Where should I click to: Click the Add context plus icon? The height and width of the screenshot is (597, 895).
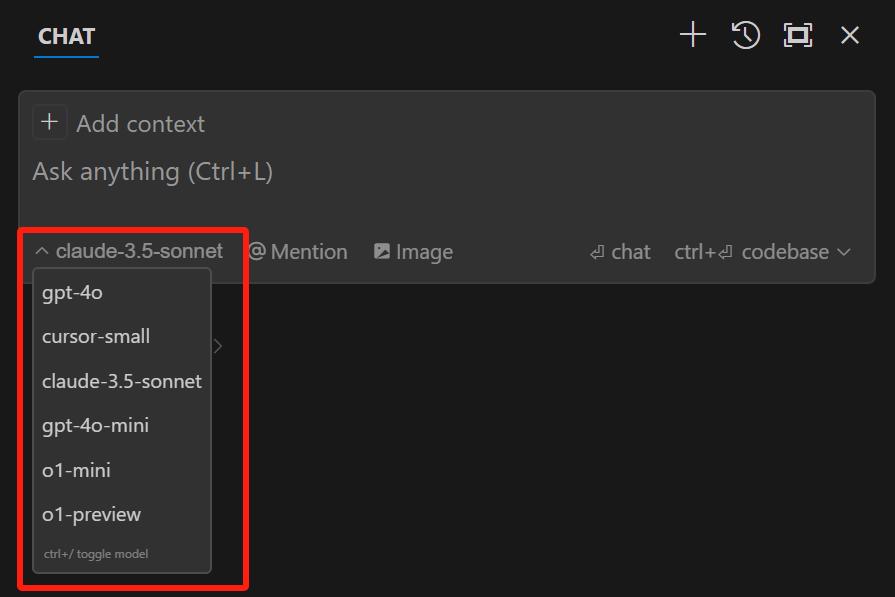click(x=49, y=123)
